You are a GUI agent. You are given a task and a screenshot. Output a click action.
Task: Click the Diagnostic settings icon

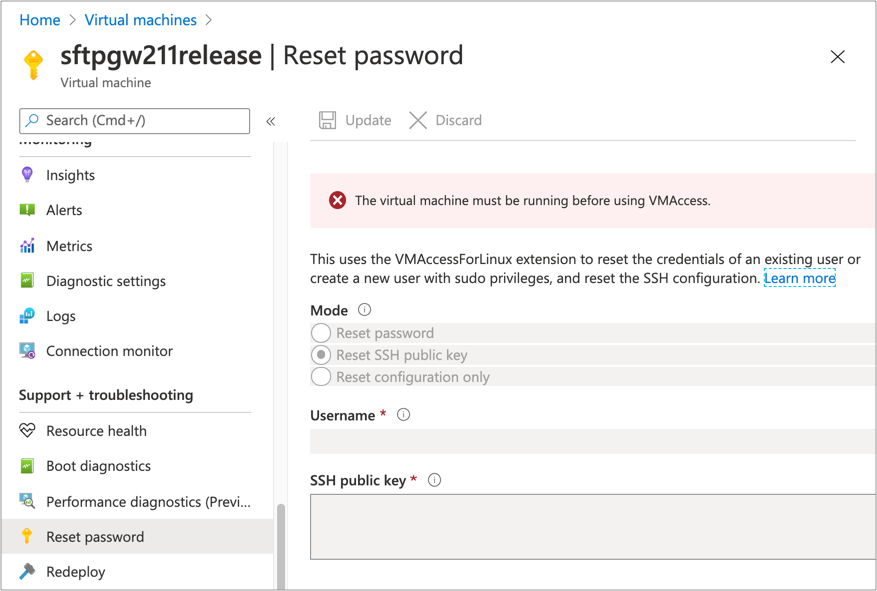pyautogui.click(x=27, y=280)
